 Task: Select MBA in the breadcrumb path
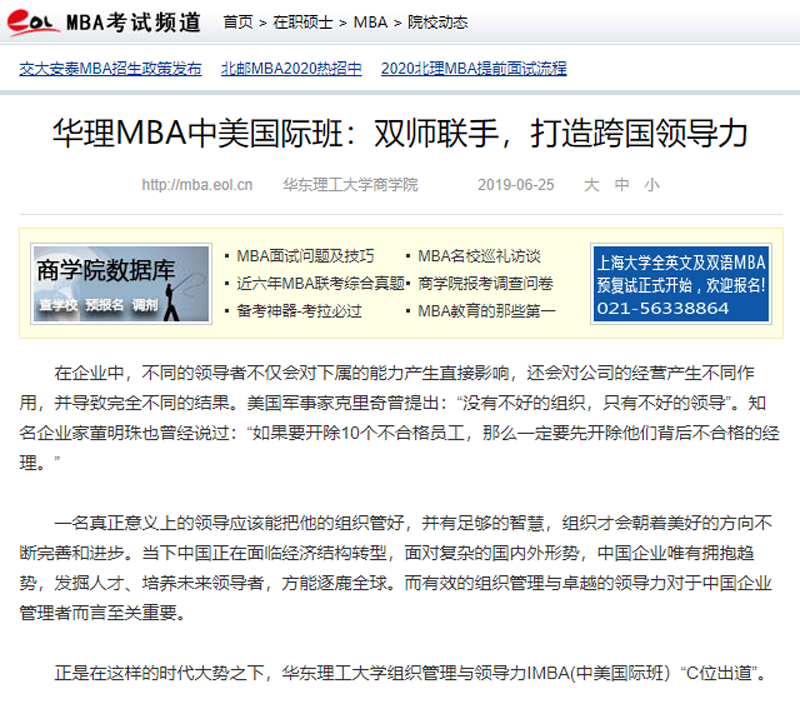[x=370, y=22]
